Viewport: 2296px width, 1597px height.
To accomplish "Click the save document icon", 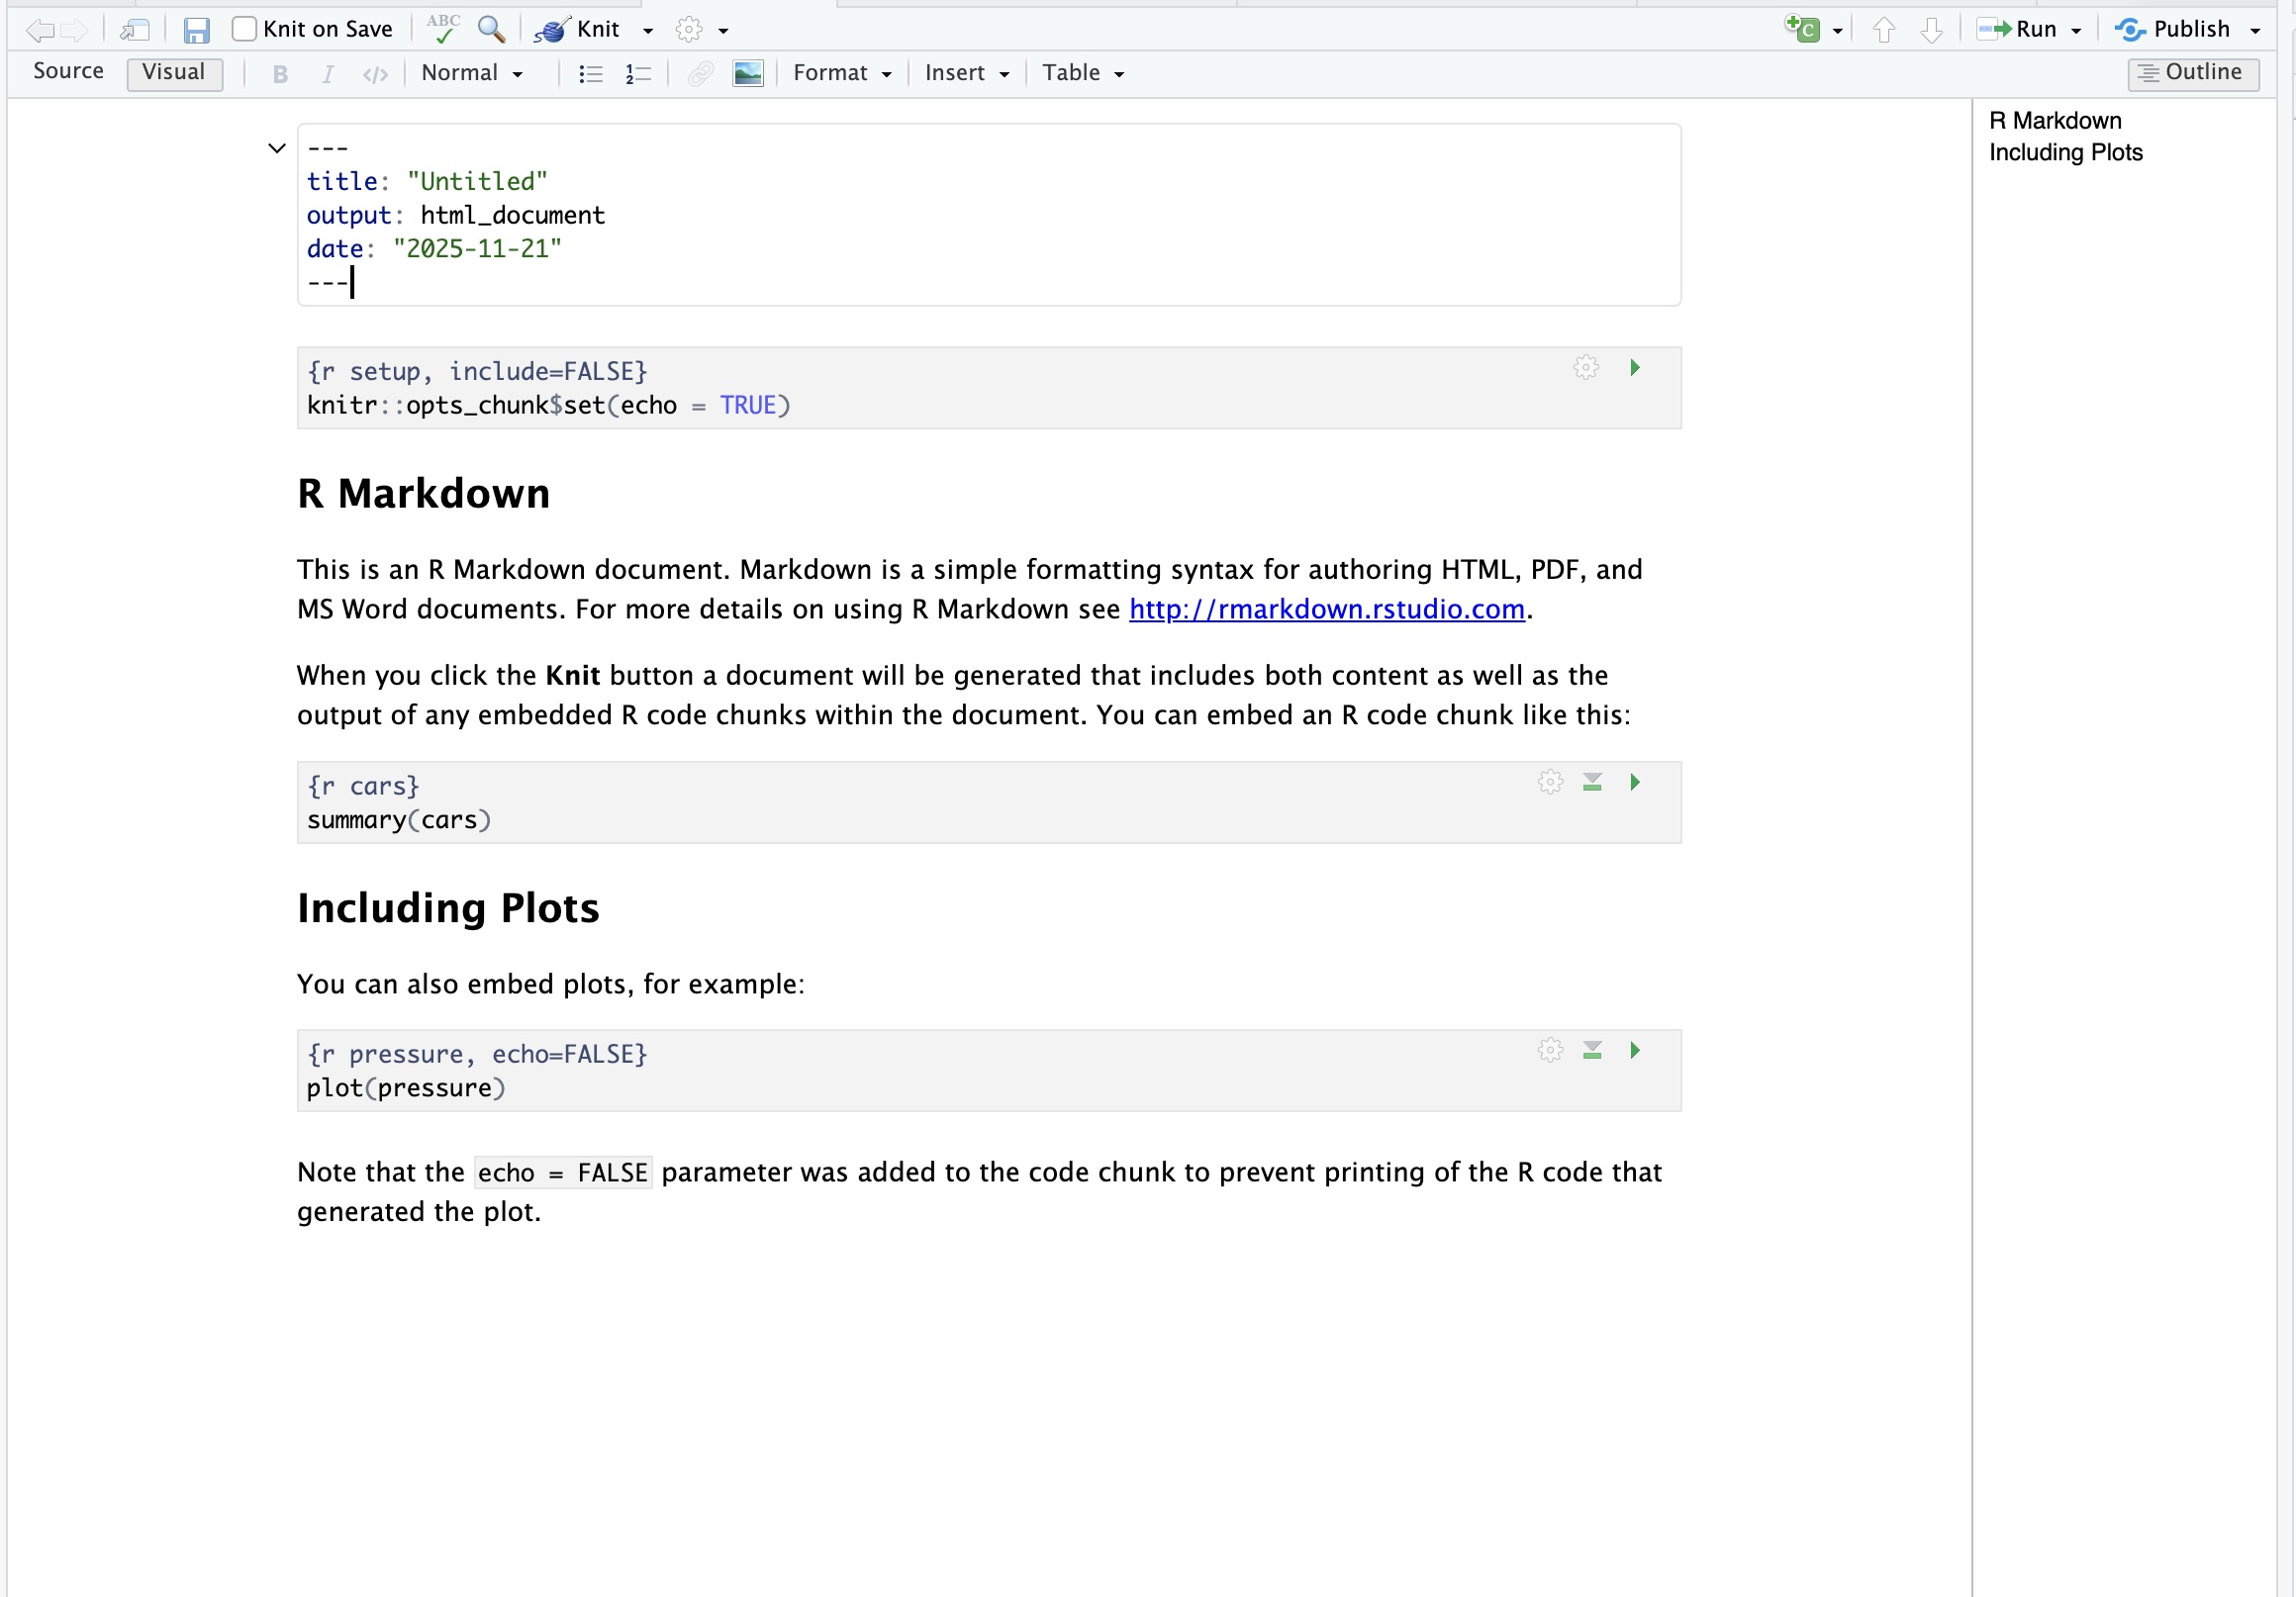I will [x=196, y=30].
